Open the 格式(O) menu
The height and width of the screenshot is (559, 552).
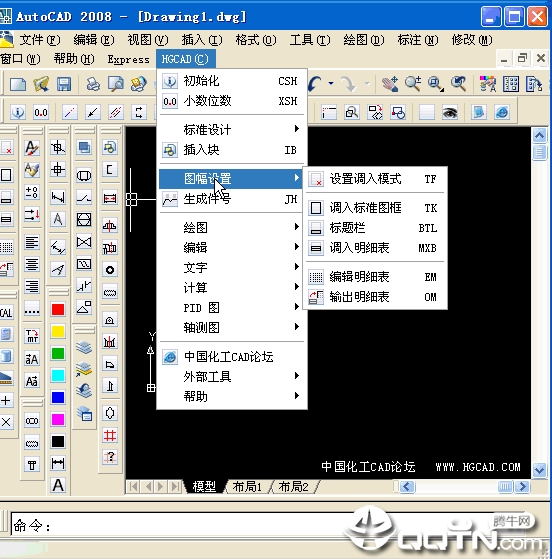tap(256, 40)
